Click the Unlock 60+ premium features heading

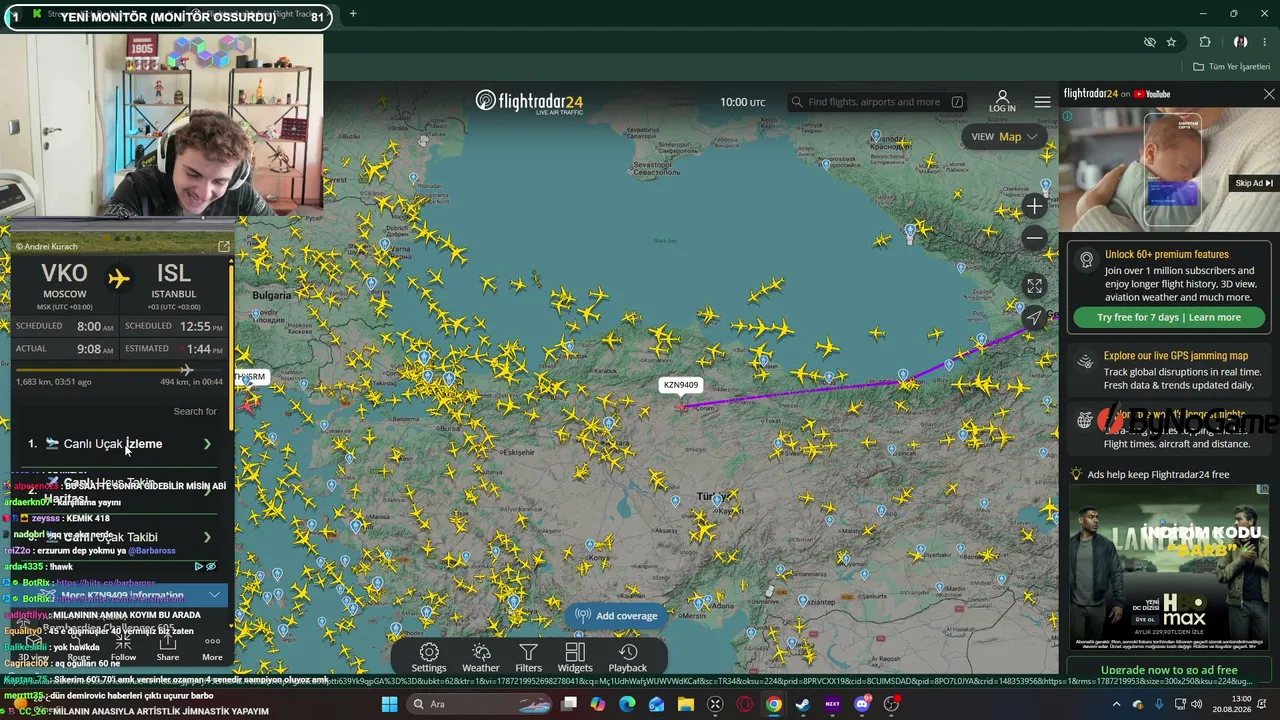click(x=1167, y=254)
